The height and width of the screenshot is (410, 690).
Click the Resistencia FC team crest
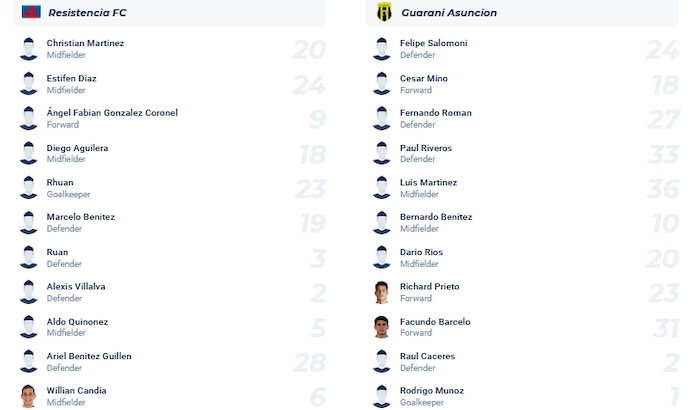tap(30, 12)
